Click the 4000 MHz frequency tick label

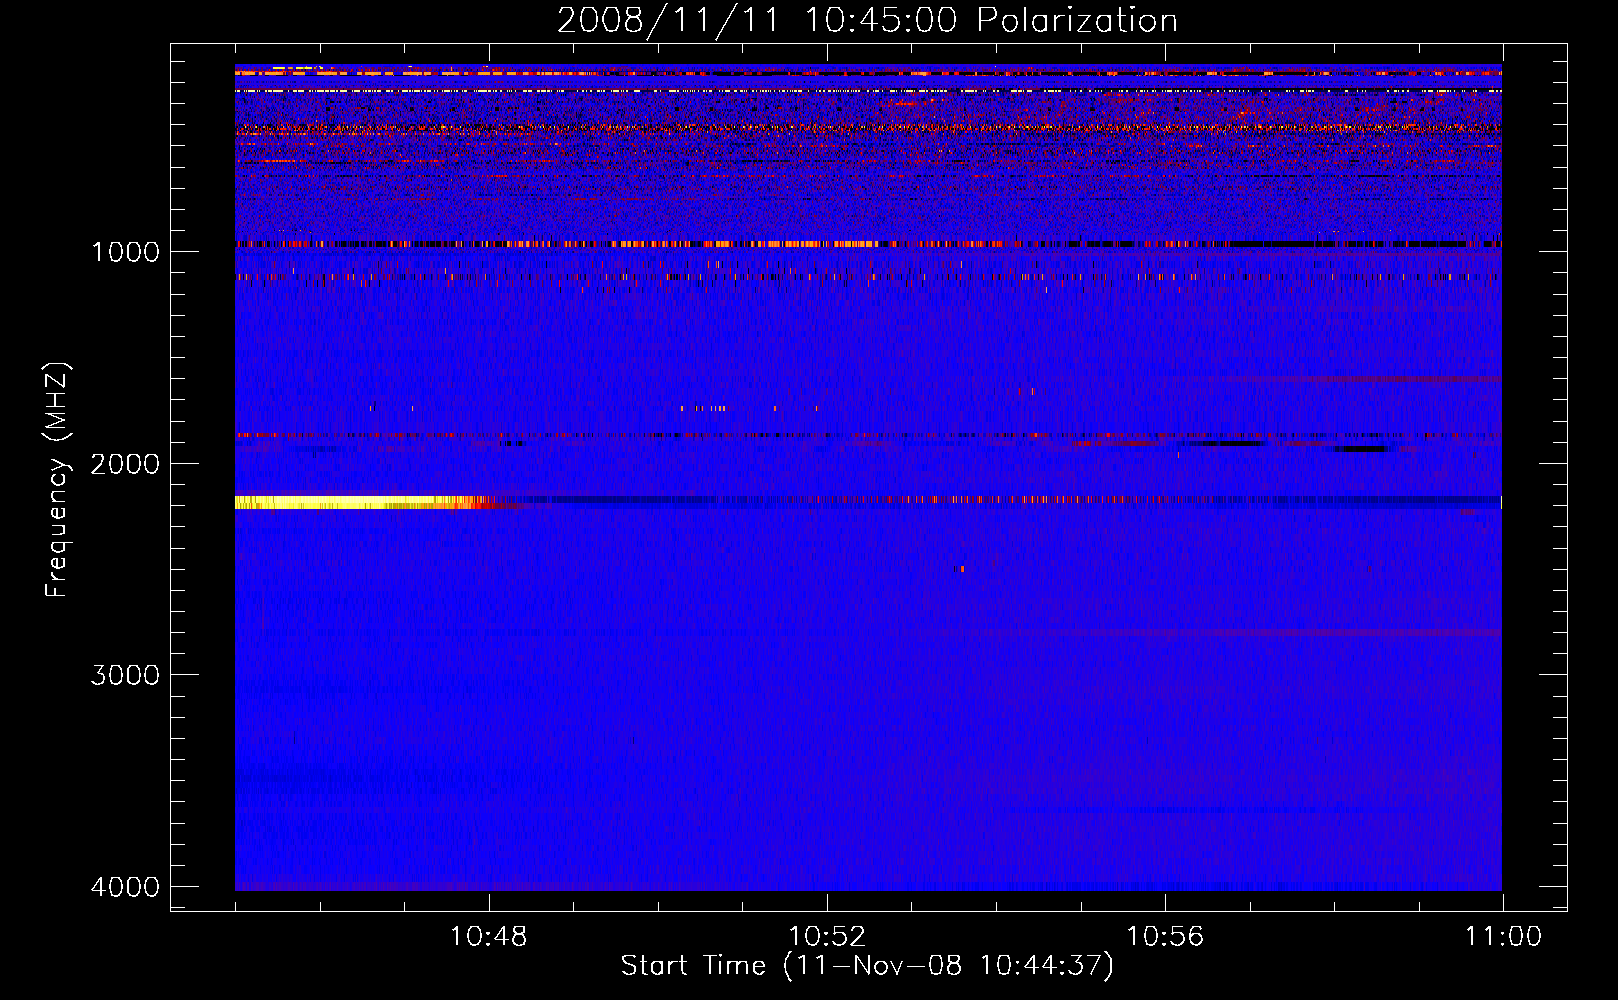point(125,887)
